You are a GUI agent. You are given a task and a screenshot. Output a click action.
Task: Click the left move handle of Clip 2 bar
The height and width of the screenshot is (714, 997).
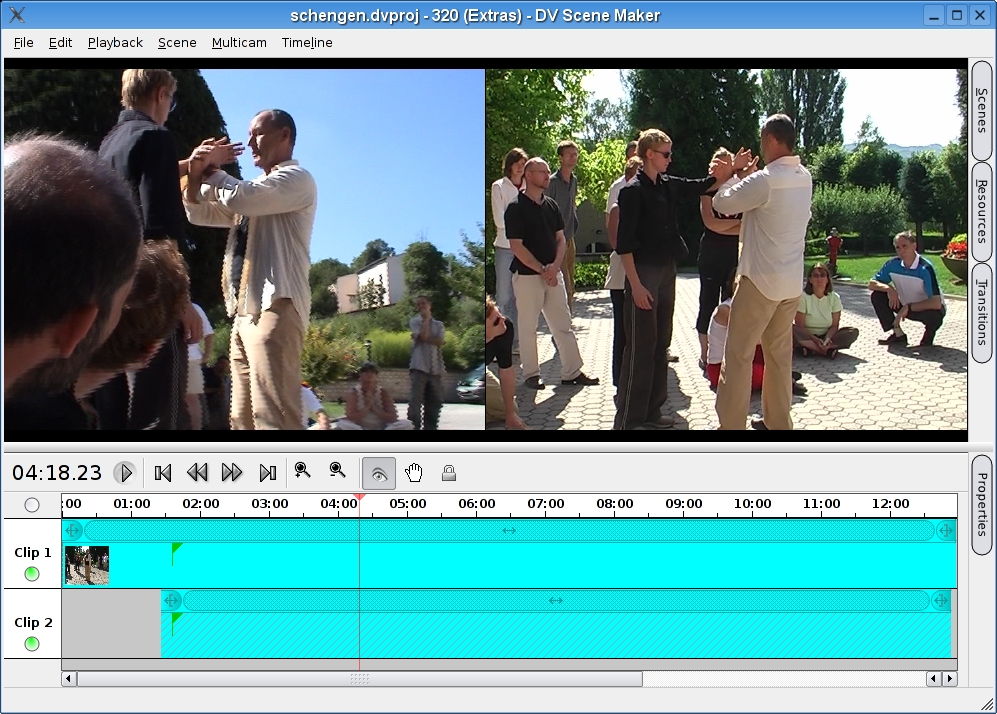(172, 600)
